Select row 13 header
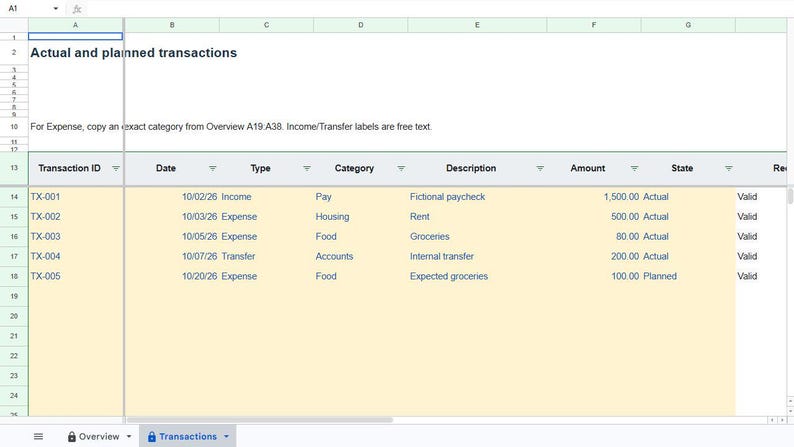 (x=14, y=168)
